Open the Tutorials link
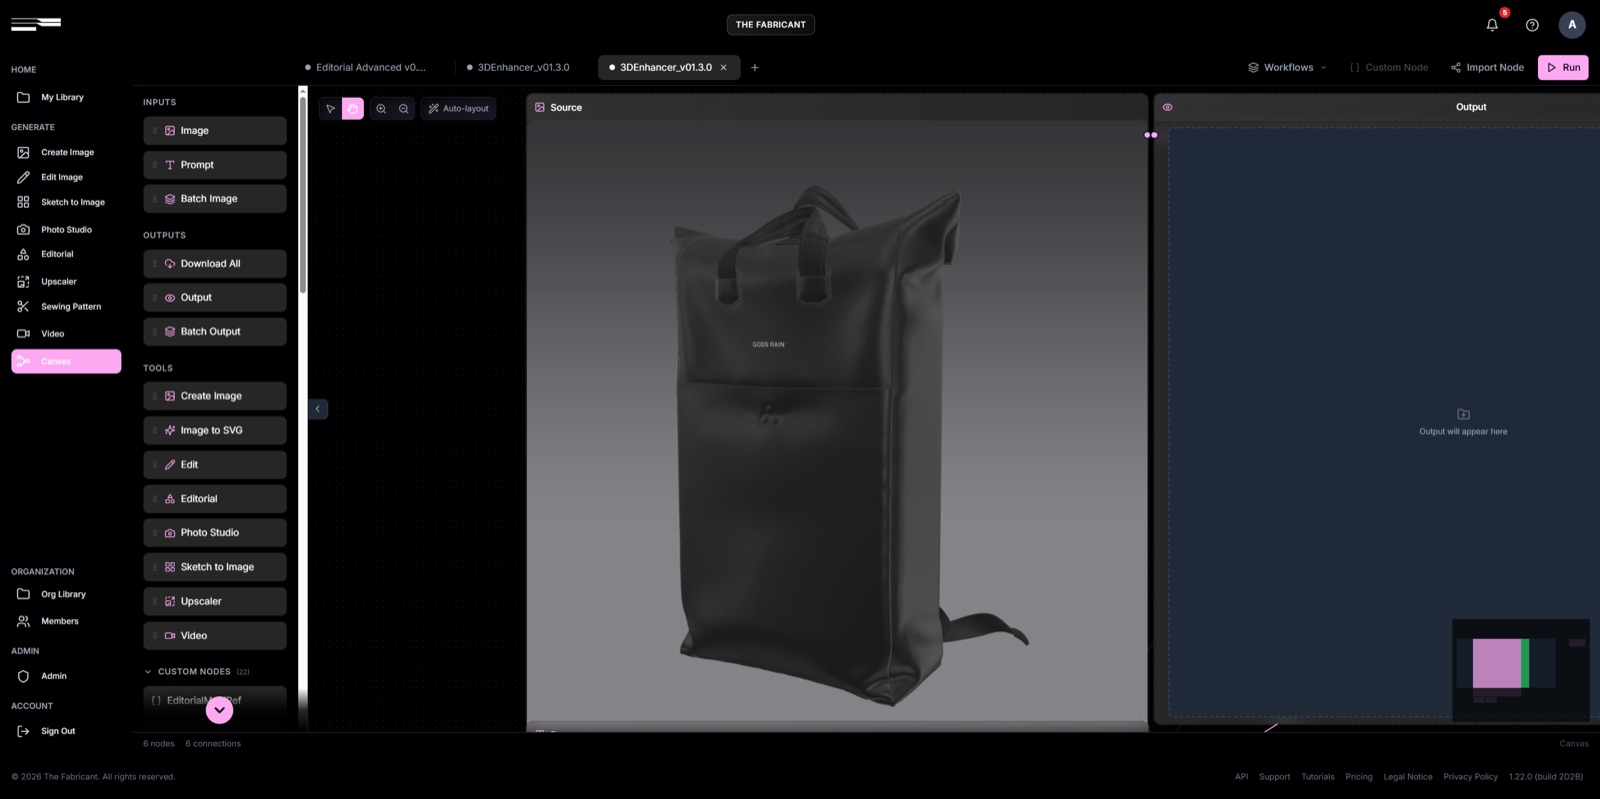This screenshot has height=799, width=1600. [x=1318, y=777]
